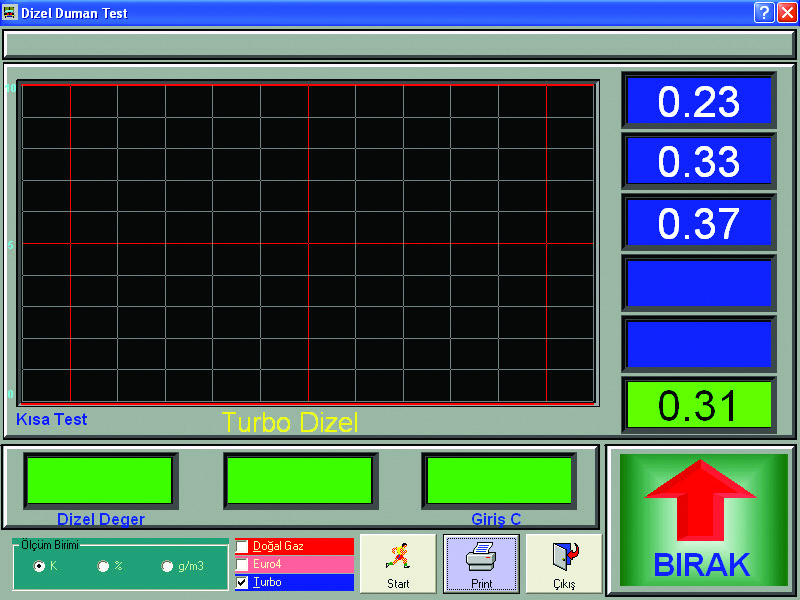The height and width of the screenshot is (600, 800).
Task: Close the Dizel Duman Test window
Action: pyautogui.click(x=786, y=13)
